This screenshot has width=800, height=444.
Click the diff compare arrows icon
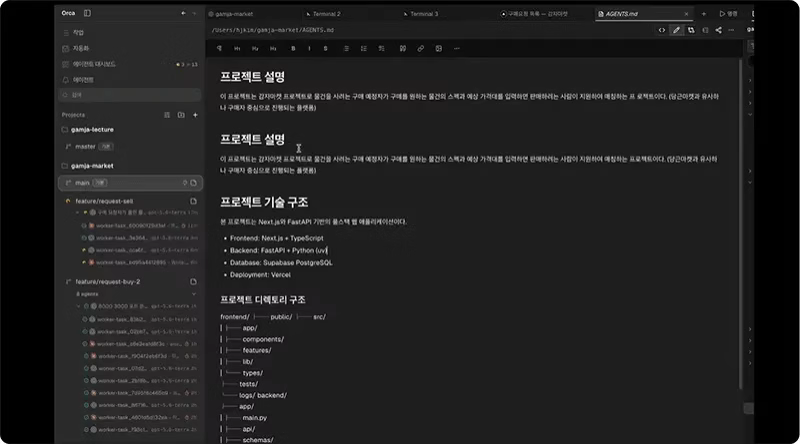[691, 30]
